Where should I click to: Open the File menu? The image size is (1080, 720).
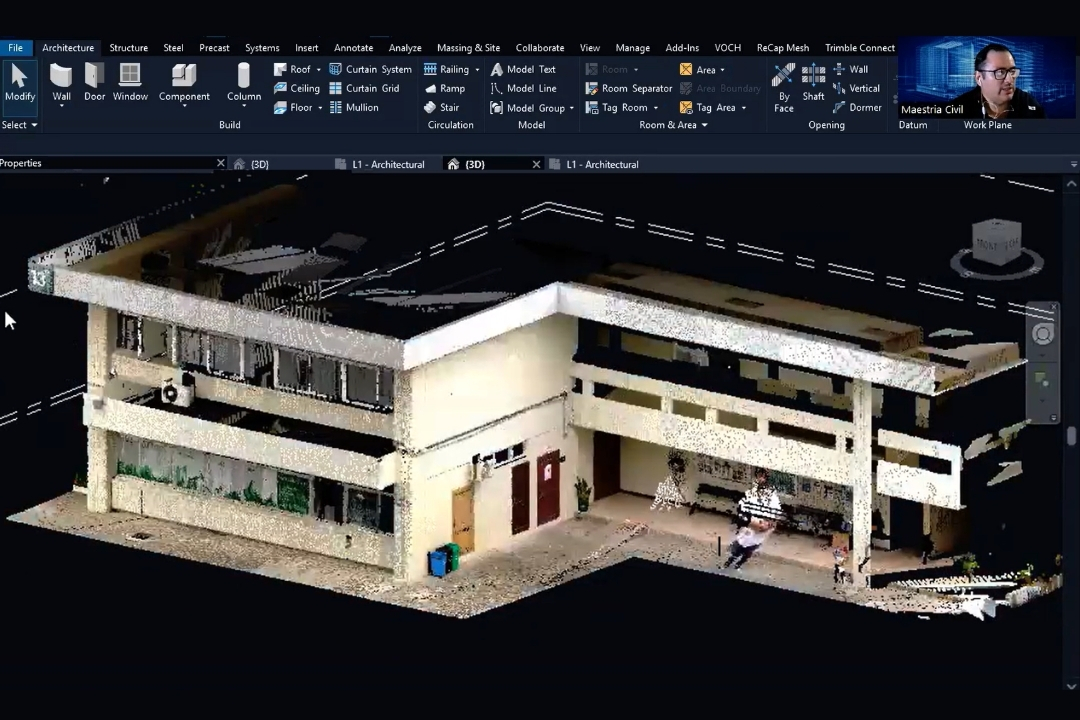[15, 47]
